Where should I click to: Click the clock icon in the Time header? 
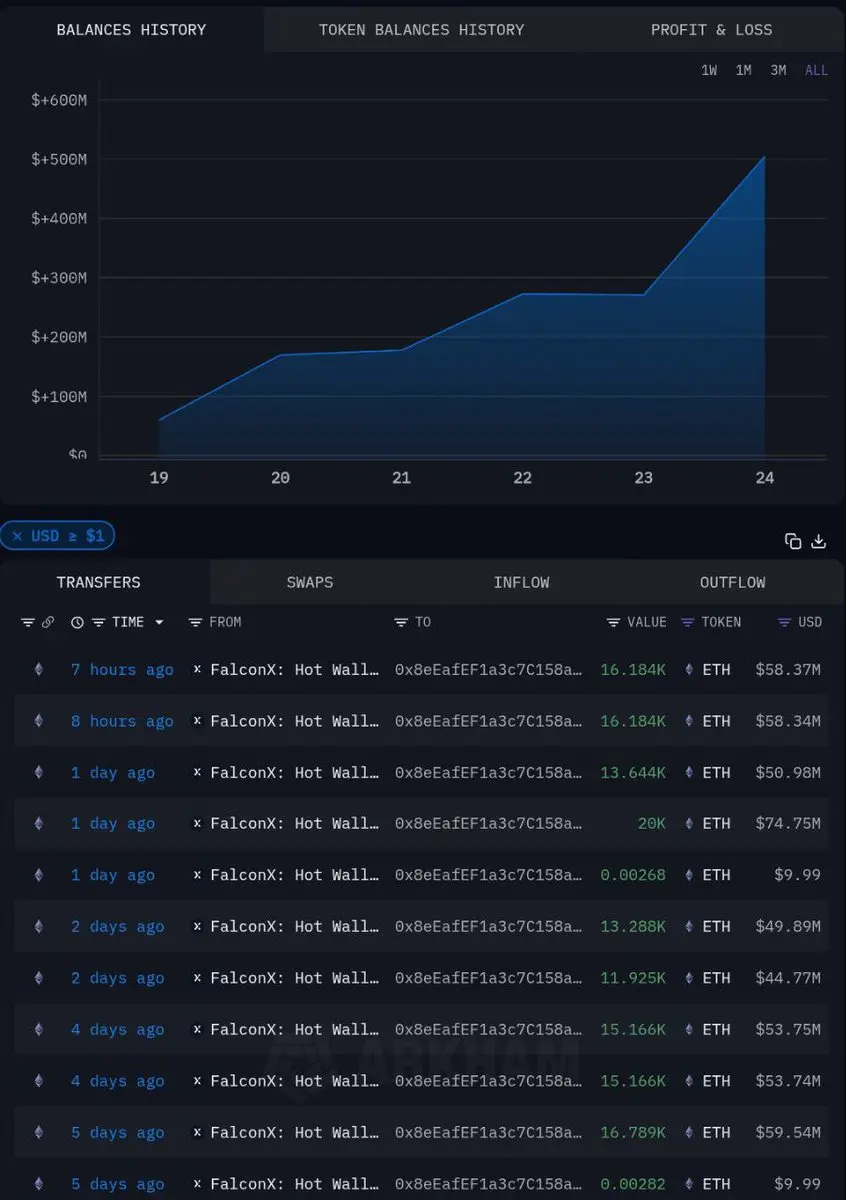pos(77,622)
